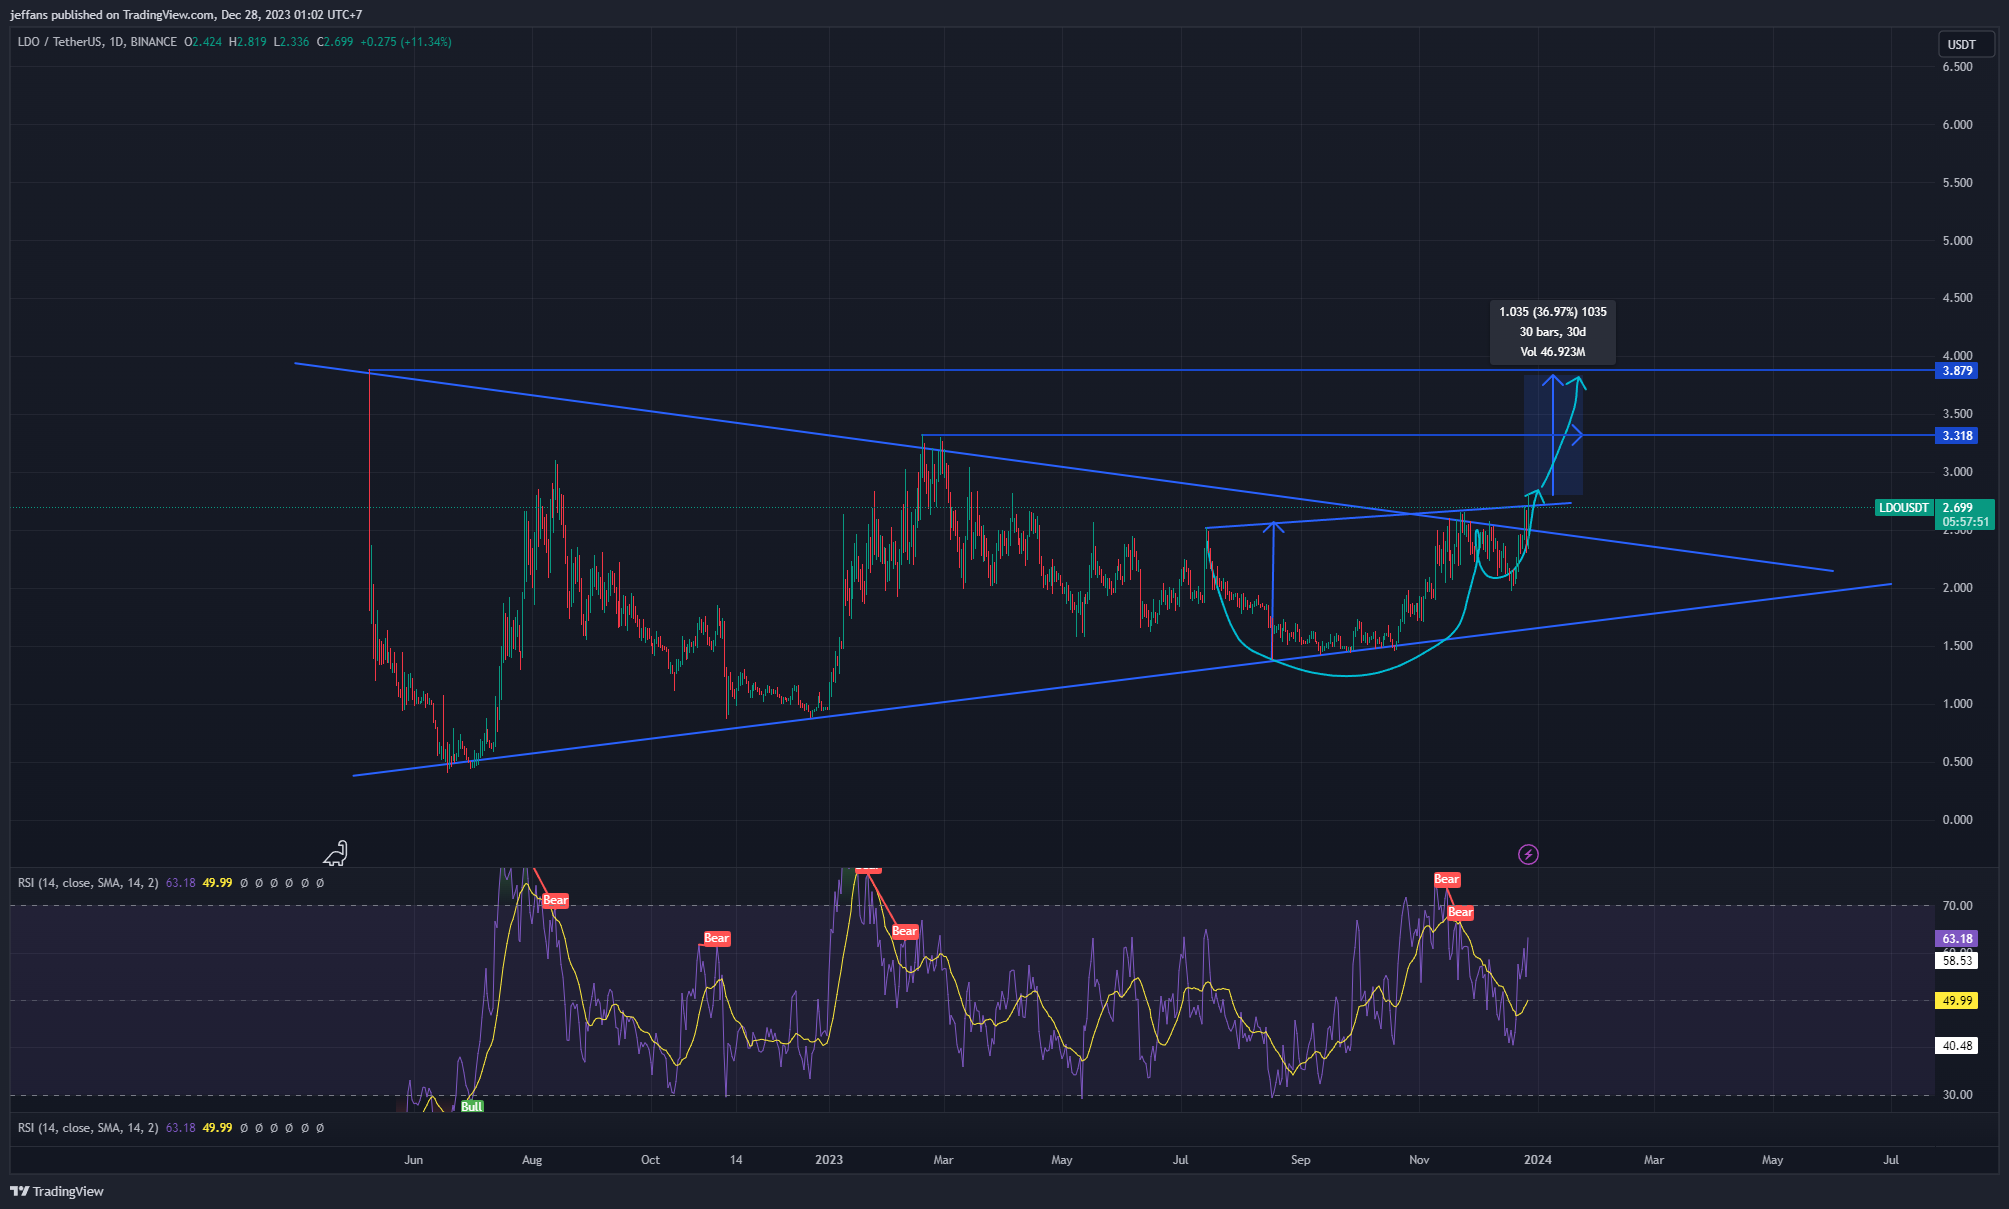Click the Oct label on time axis

pos(650,1160)
